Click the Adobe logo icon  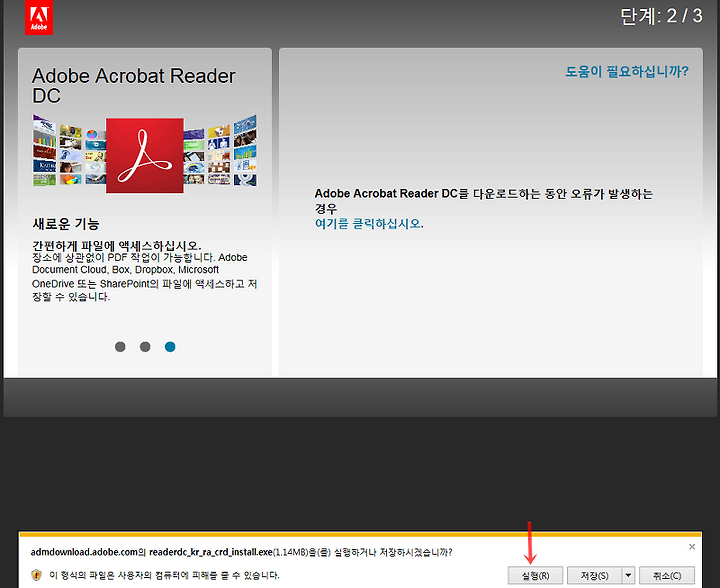point(39,17)
